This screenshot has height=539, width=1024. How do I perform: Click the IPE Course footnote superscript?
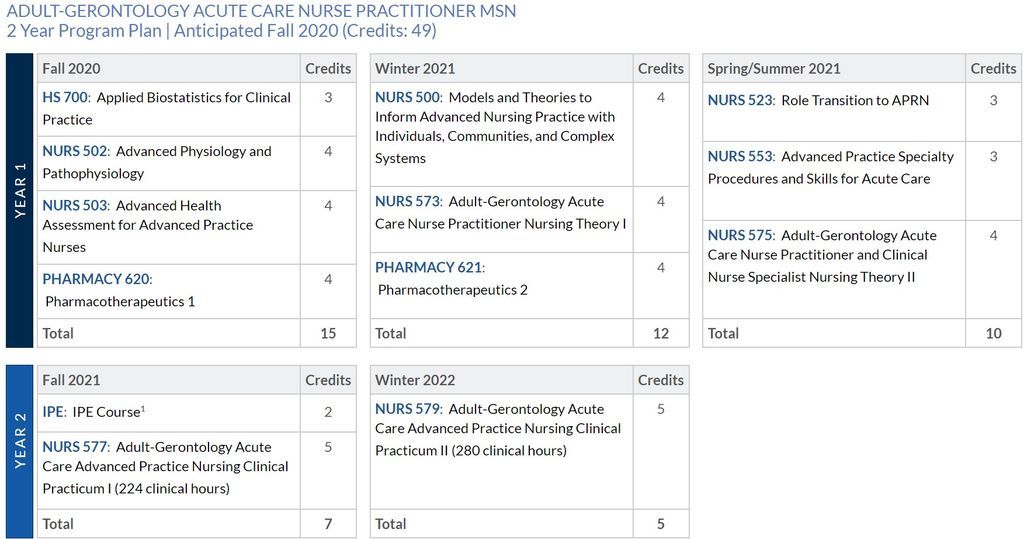coord(143,409)
